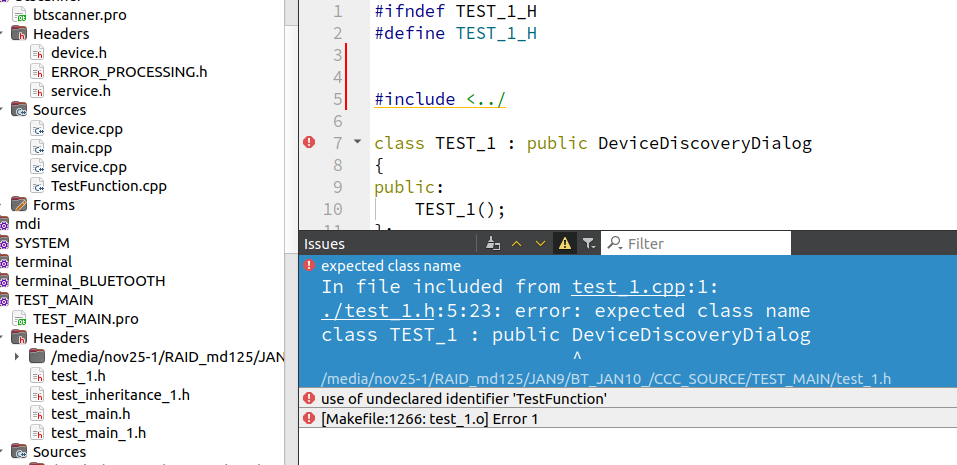Click the red error marker beside line 7

click(309, 143)
